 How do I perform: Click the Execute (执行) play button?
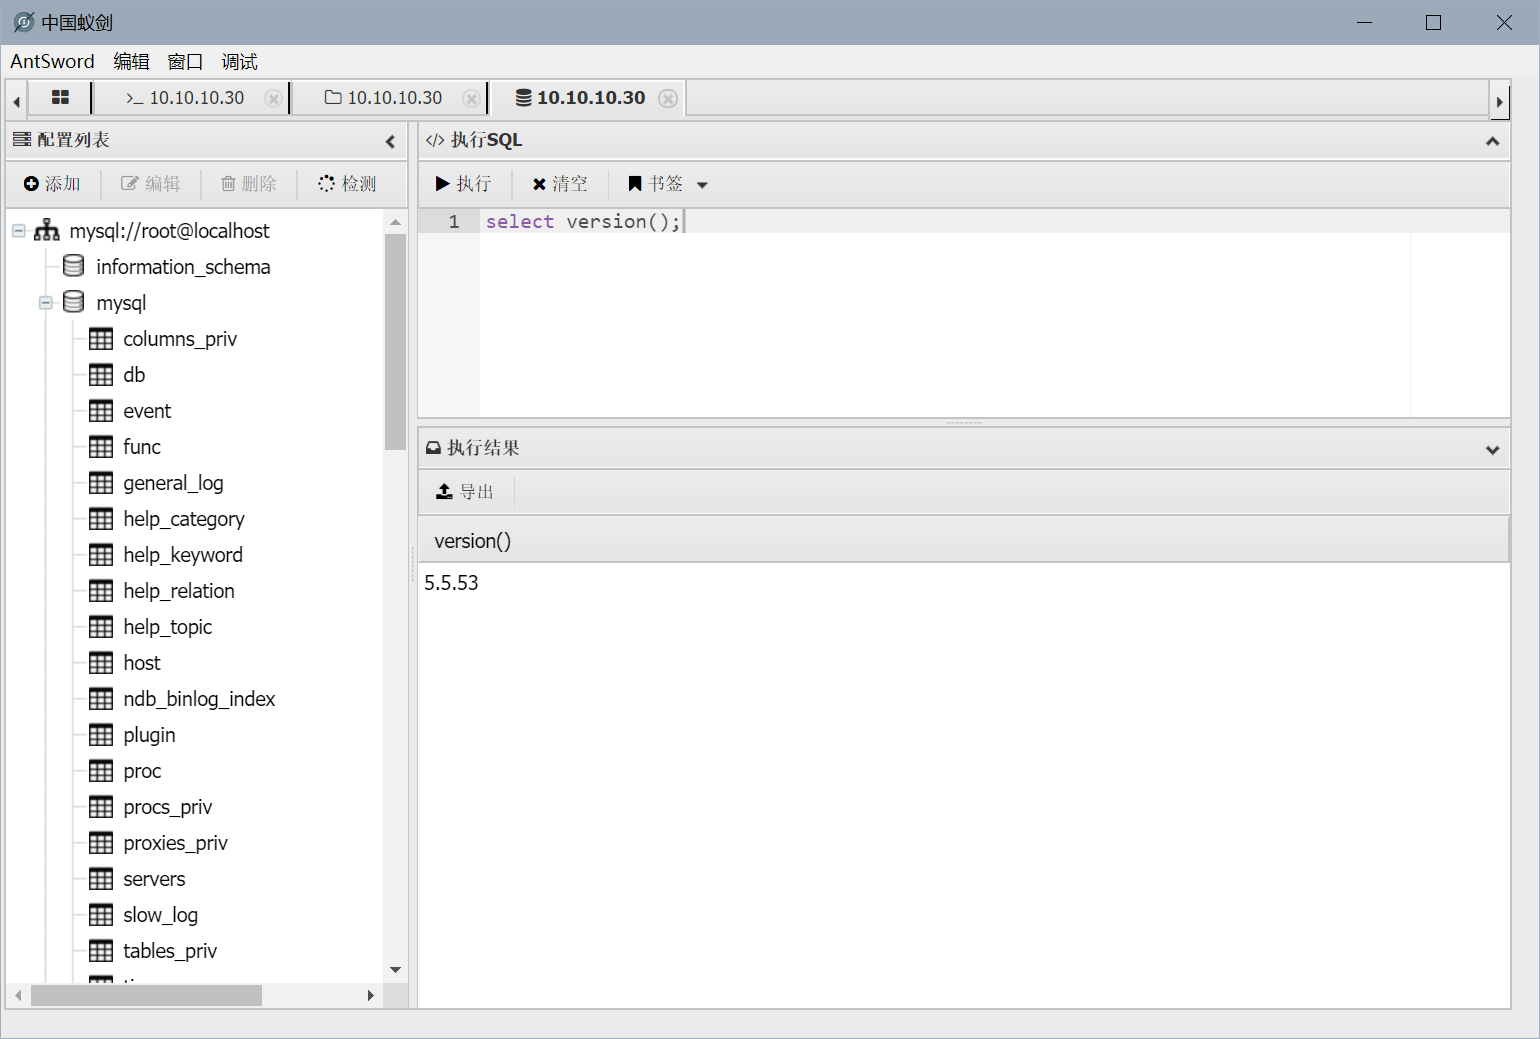(x=463, y=184)
